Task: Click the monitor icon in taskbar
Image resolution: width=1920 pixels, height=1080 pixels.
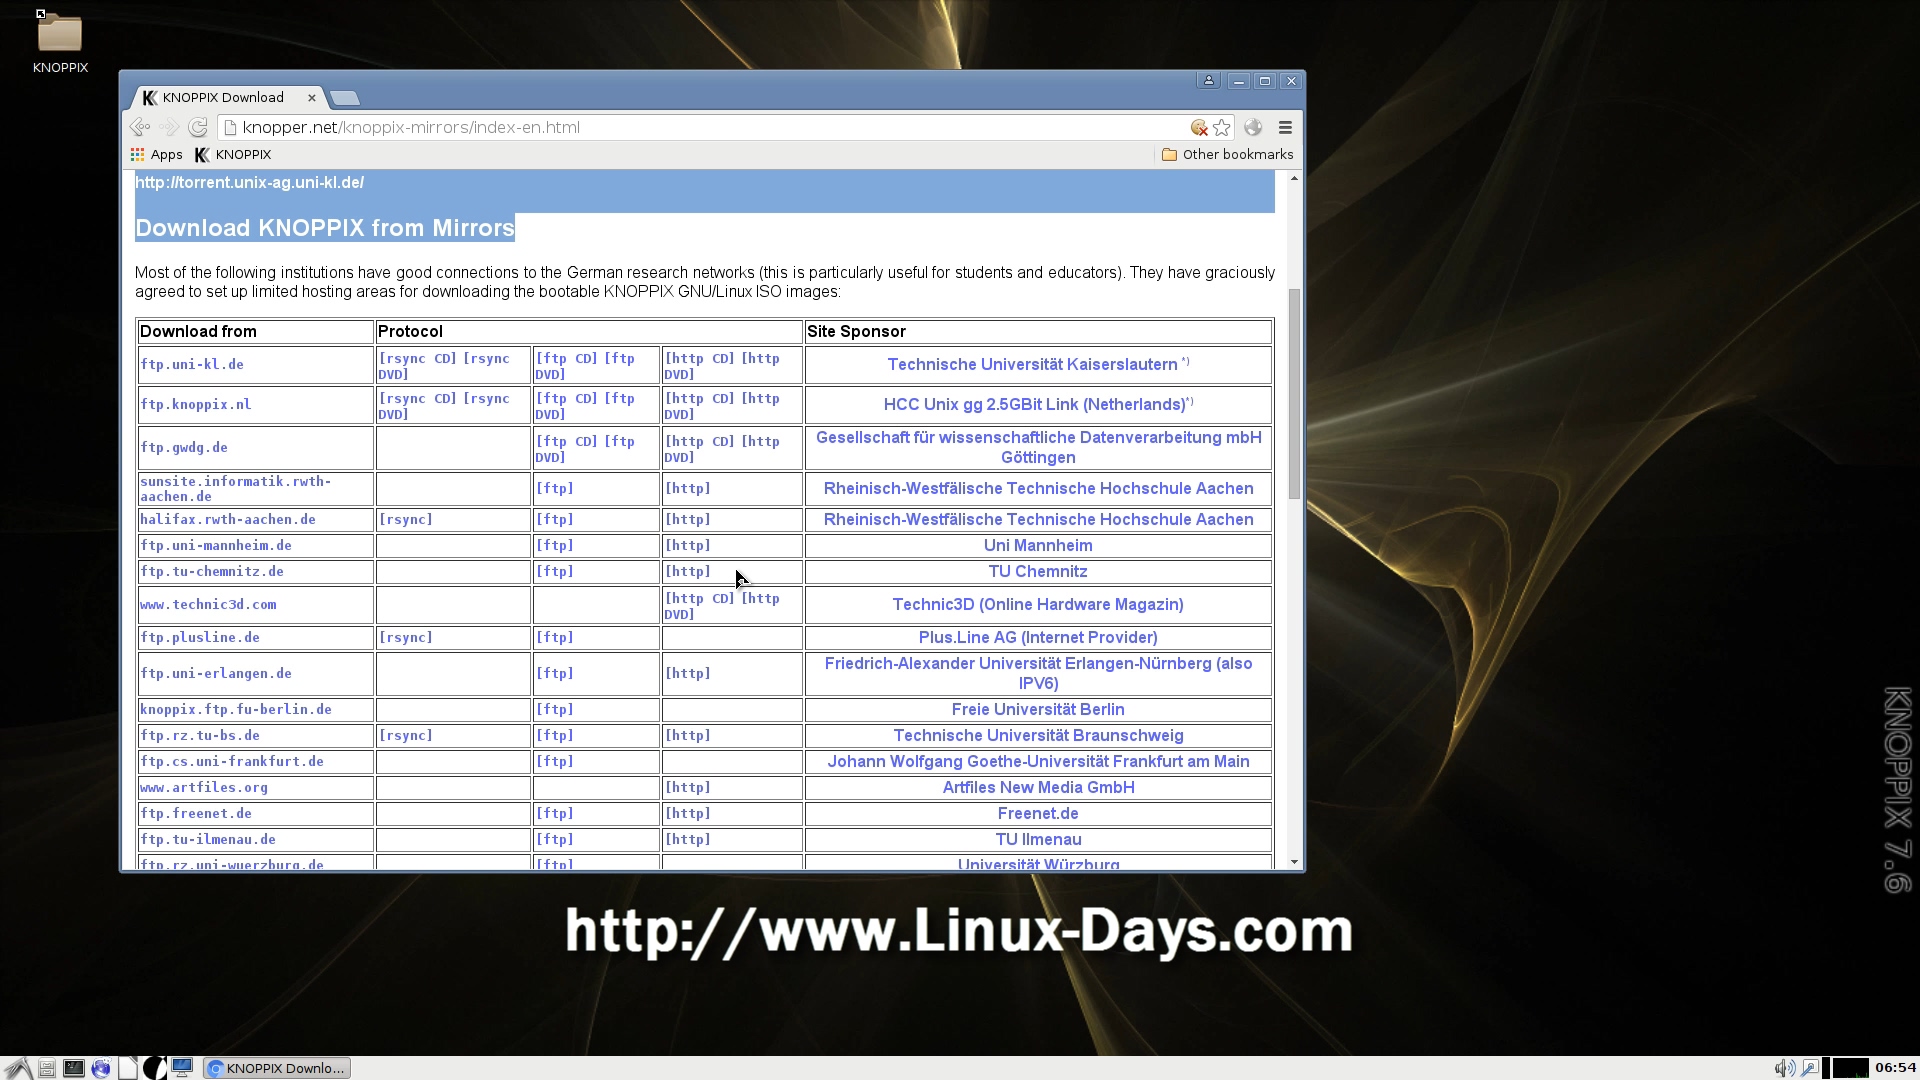Action: point(182,1068)
